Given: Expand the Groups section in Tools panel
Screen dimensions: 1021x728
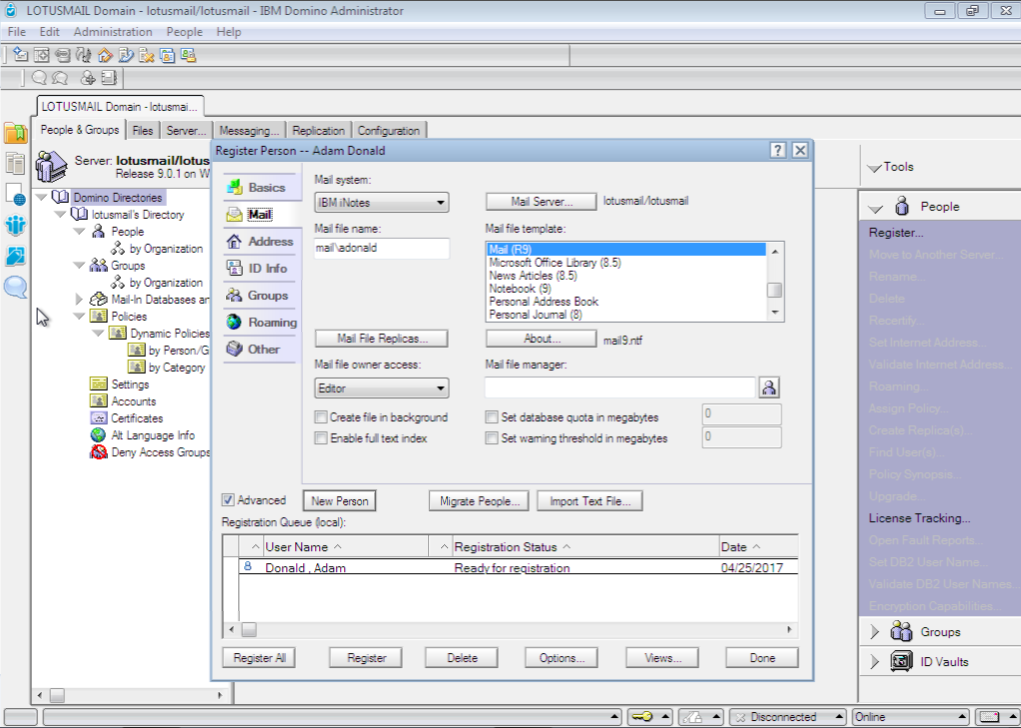Looking at the screenshot, I should point(874,632).
